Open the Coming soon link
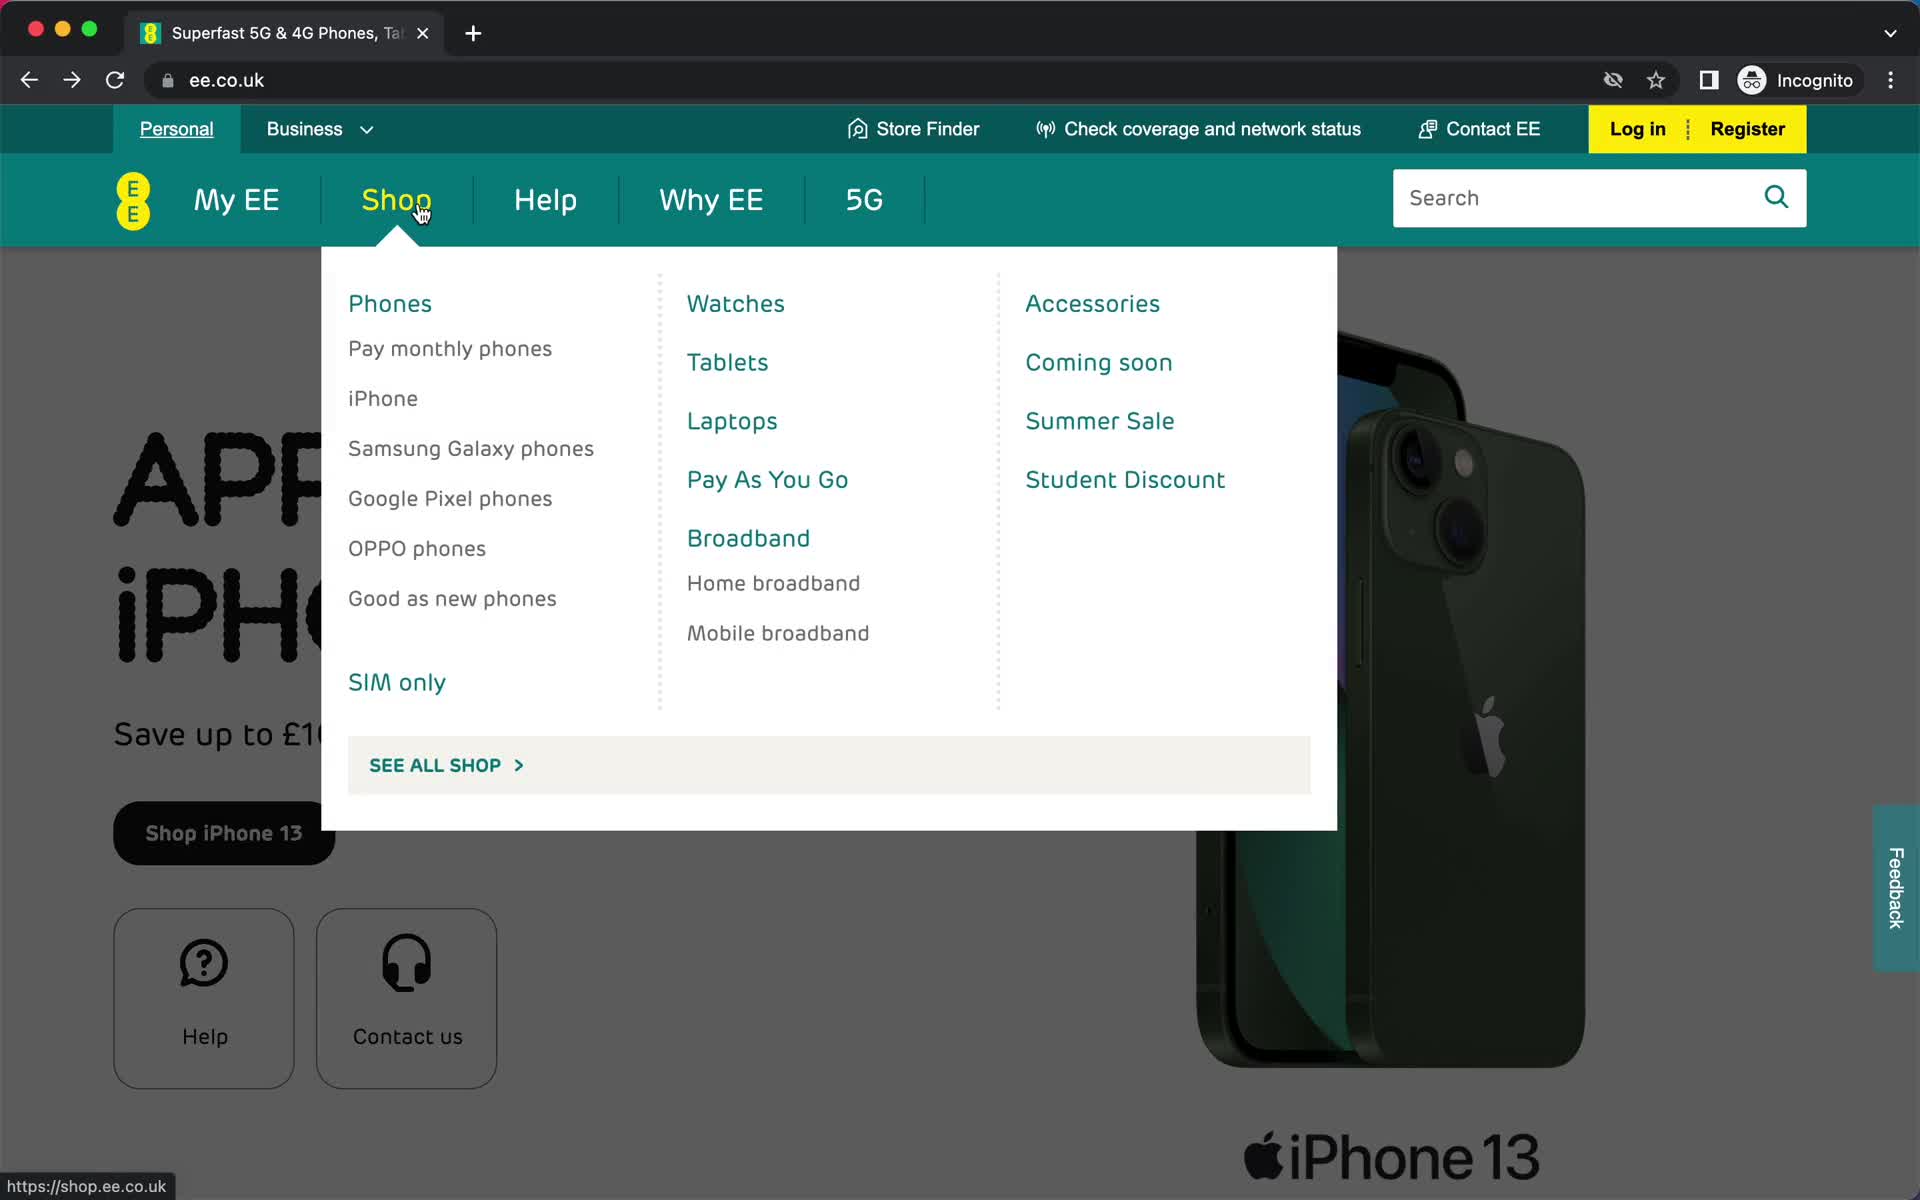This screenshot has width=1920, height=1200. coord(1099,363)
